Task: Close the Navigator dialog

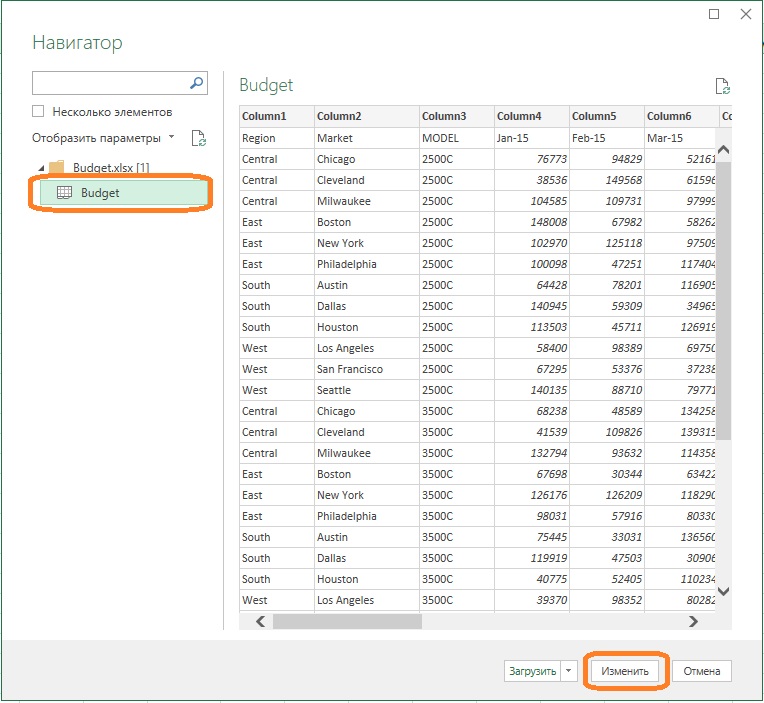Action: [x=745, y=14]
